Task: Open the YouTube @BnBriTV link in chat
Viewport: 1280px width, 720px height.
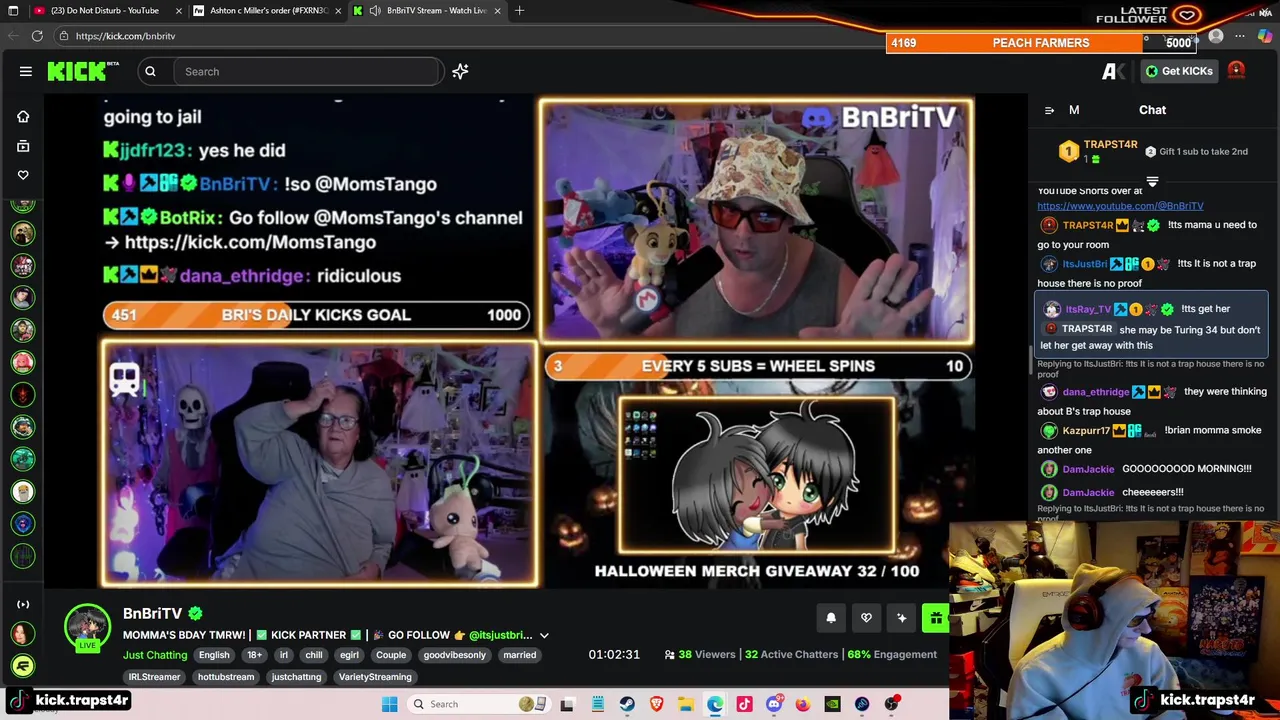Action: (1120, 206)
